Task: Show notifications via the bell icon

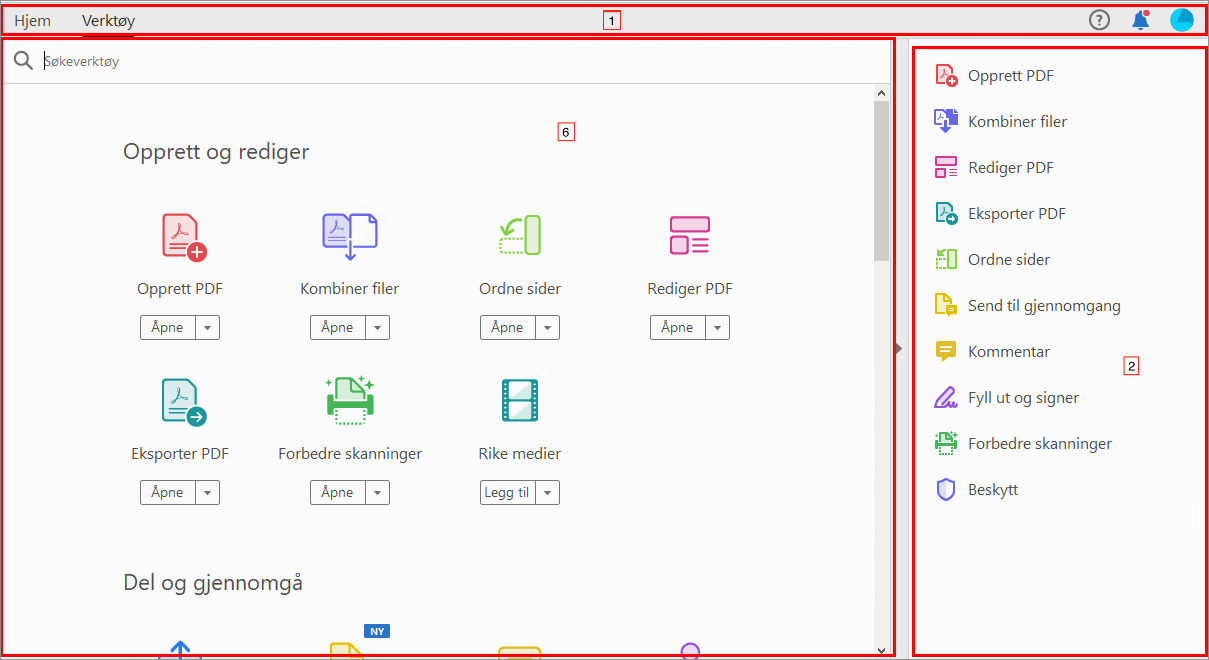Action: tap(1140, 20)
